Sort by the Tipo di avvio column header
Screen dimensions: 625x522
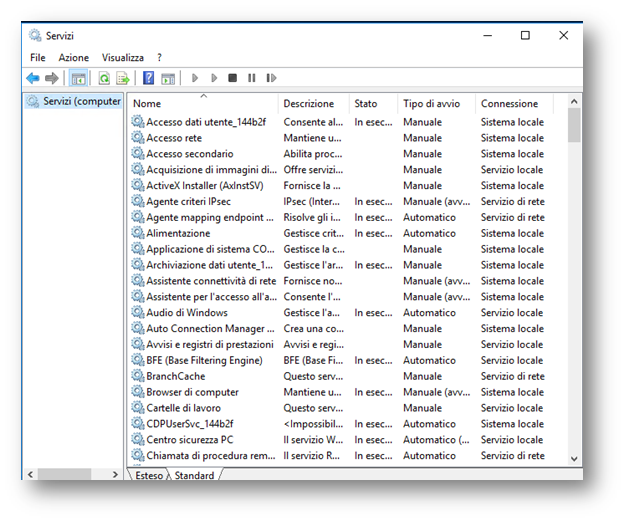point(436,104)
